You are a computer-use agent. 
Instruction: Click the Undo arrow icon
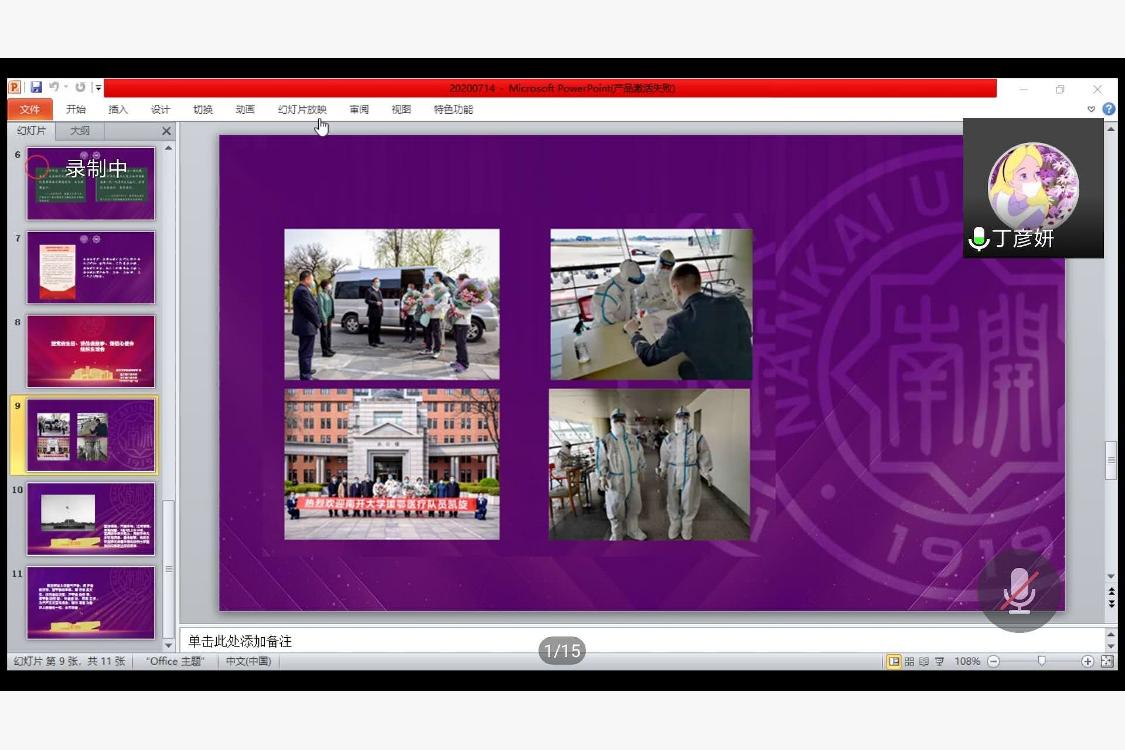[x=54, y=88]
